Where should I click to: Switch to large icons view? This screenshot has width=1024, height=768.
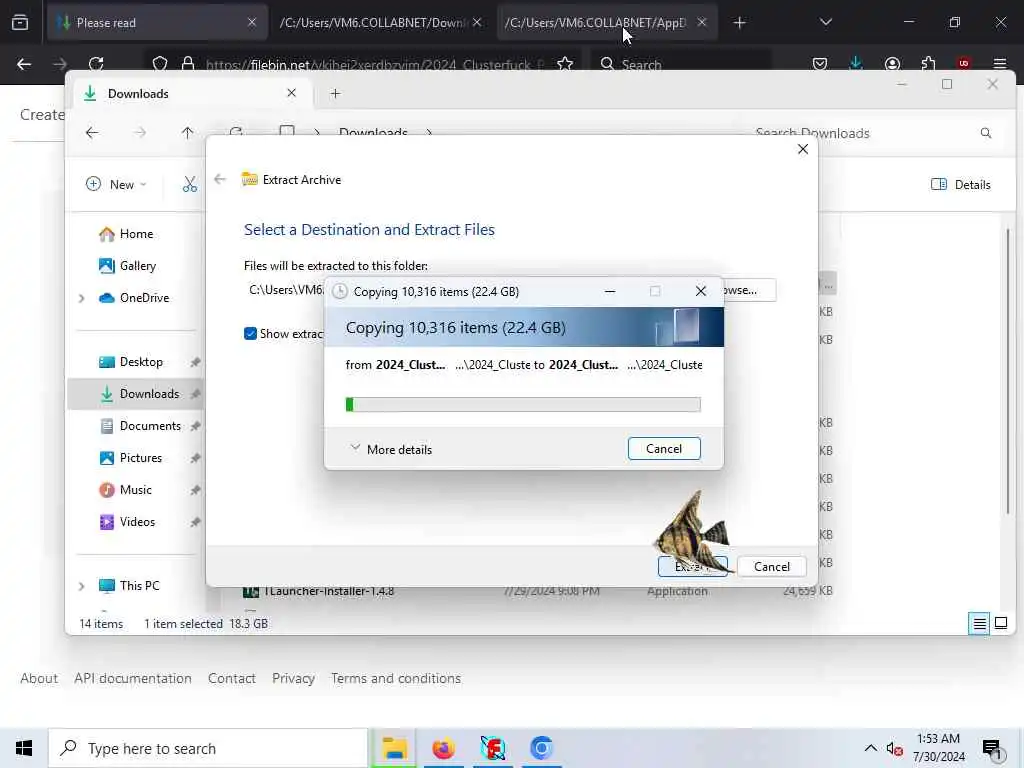pyautogui.click(x=1000, y=623)
